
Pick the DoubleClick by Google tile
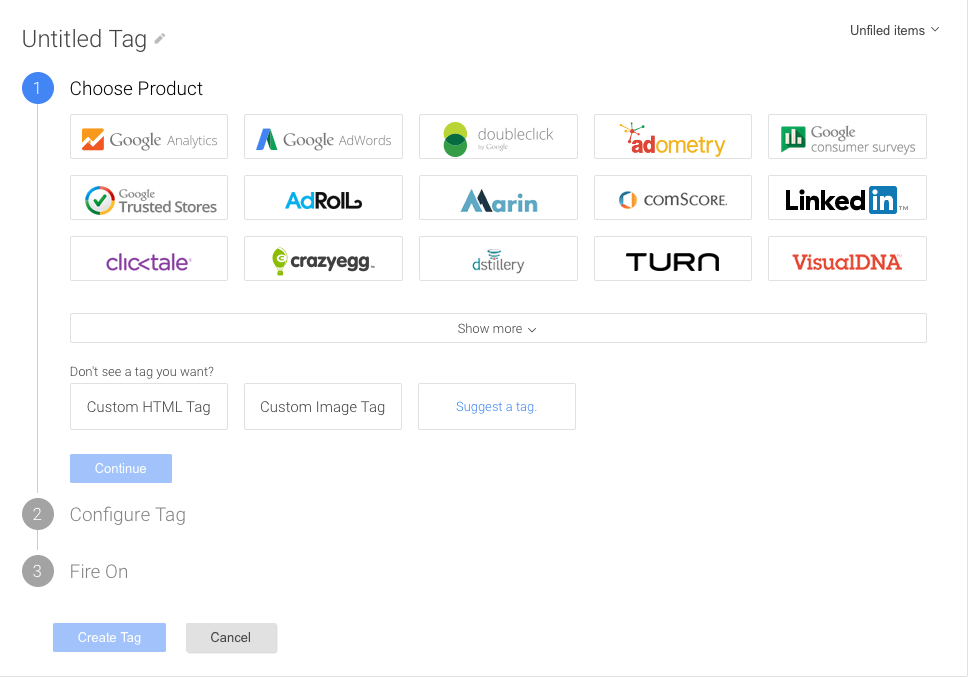pos(498,136)
